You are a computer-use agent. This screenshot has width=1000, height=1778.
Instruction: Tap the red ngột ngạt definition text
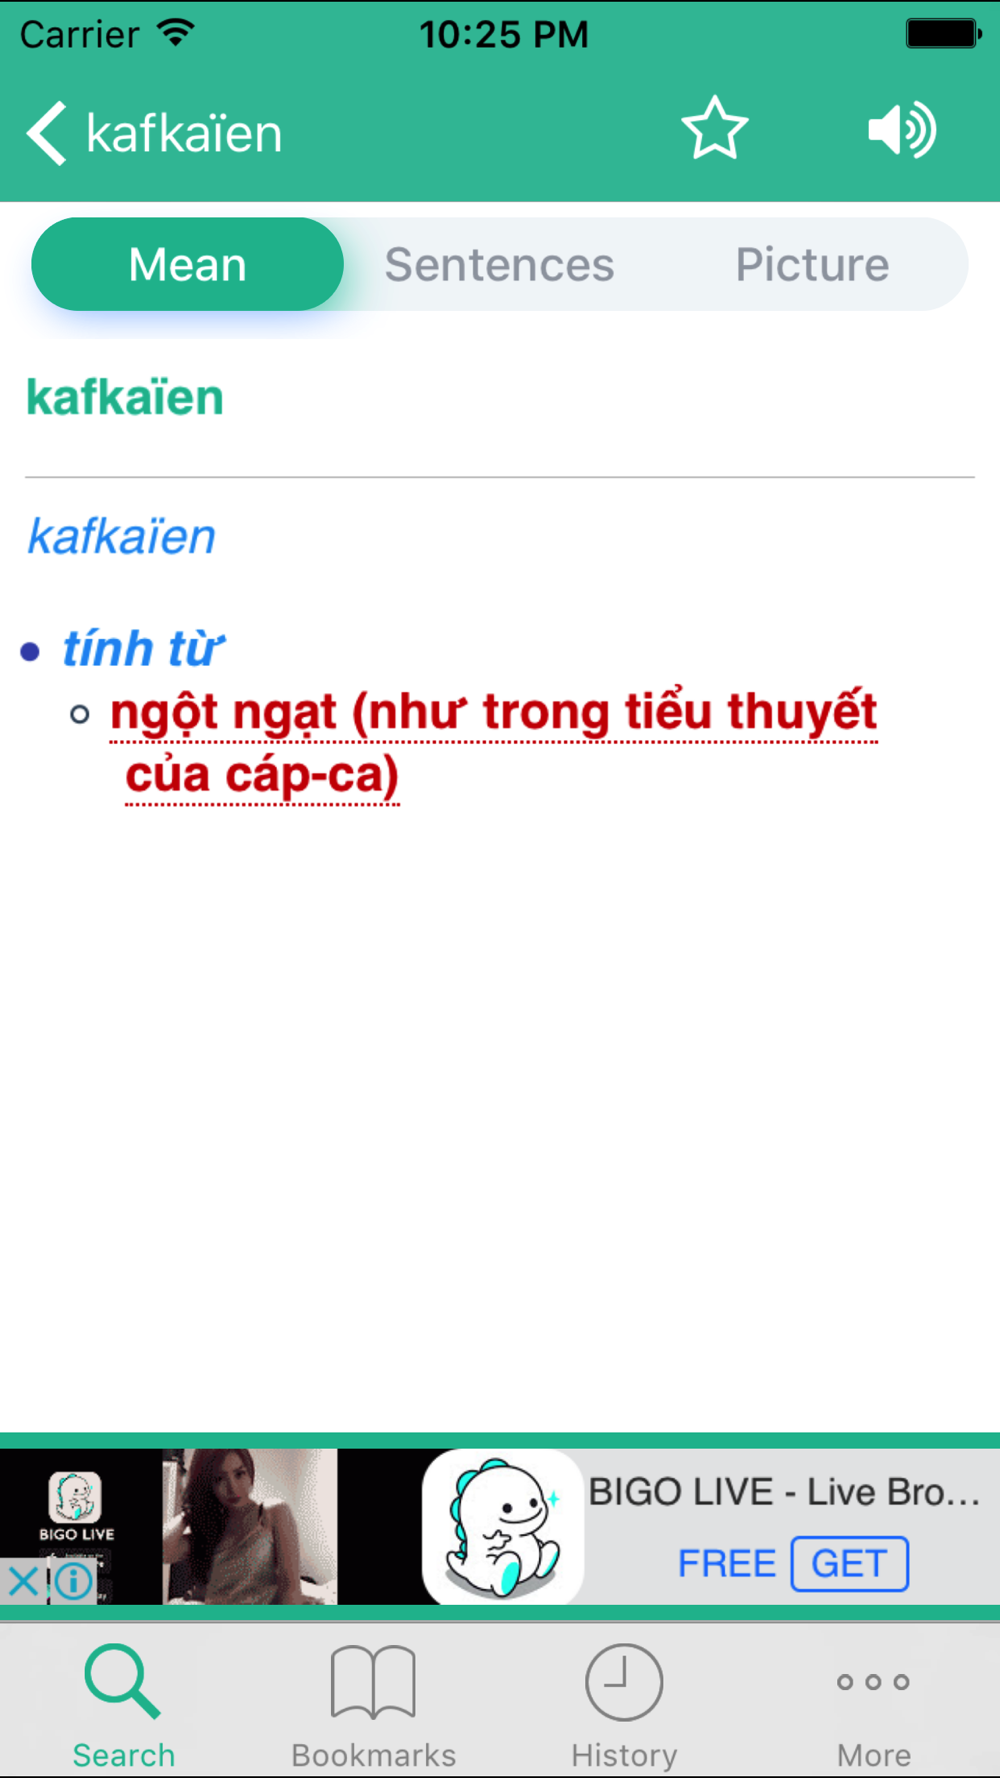click(x=493, y=743)
